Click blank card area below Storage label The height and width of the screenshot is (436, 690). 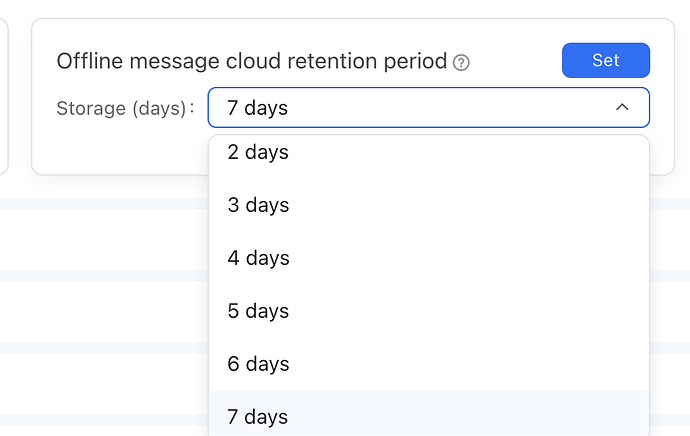pos(120,150)
